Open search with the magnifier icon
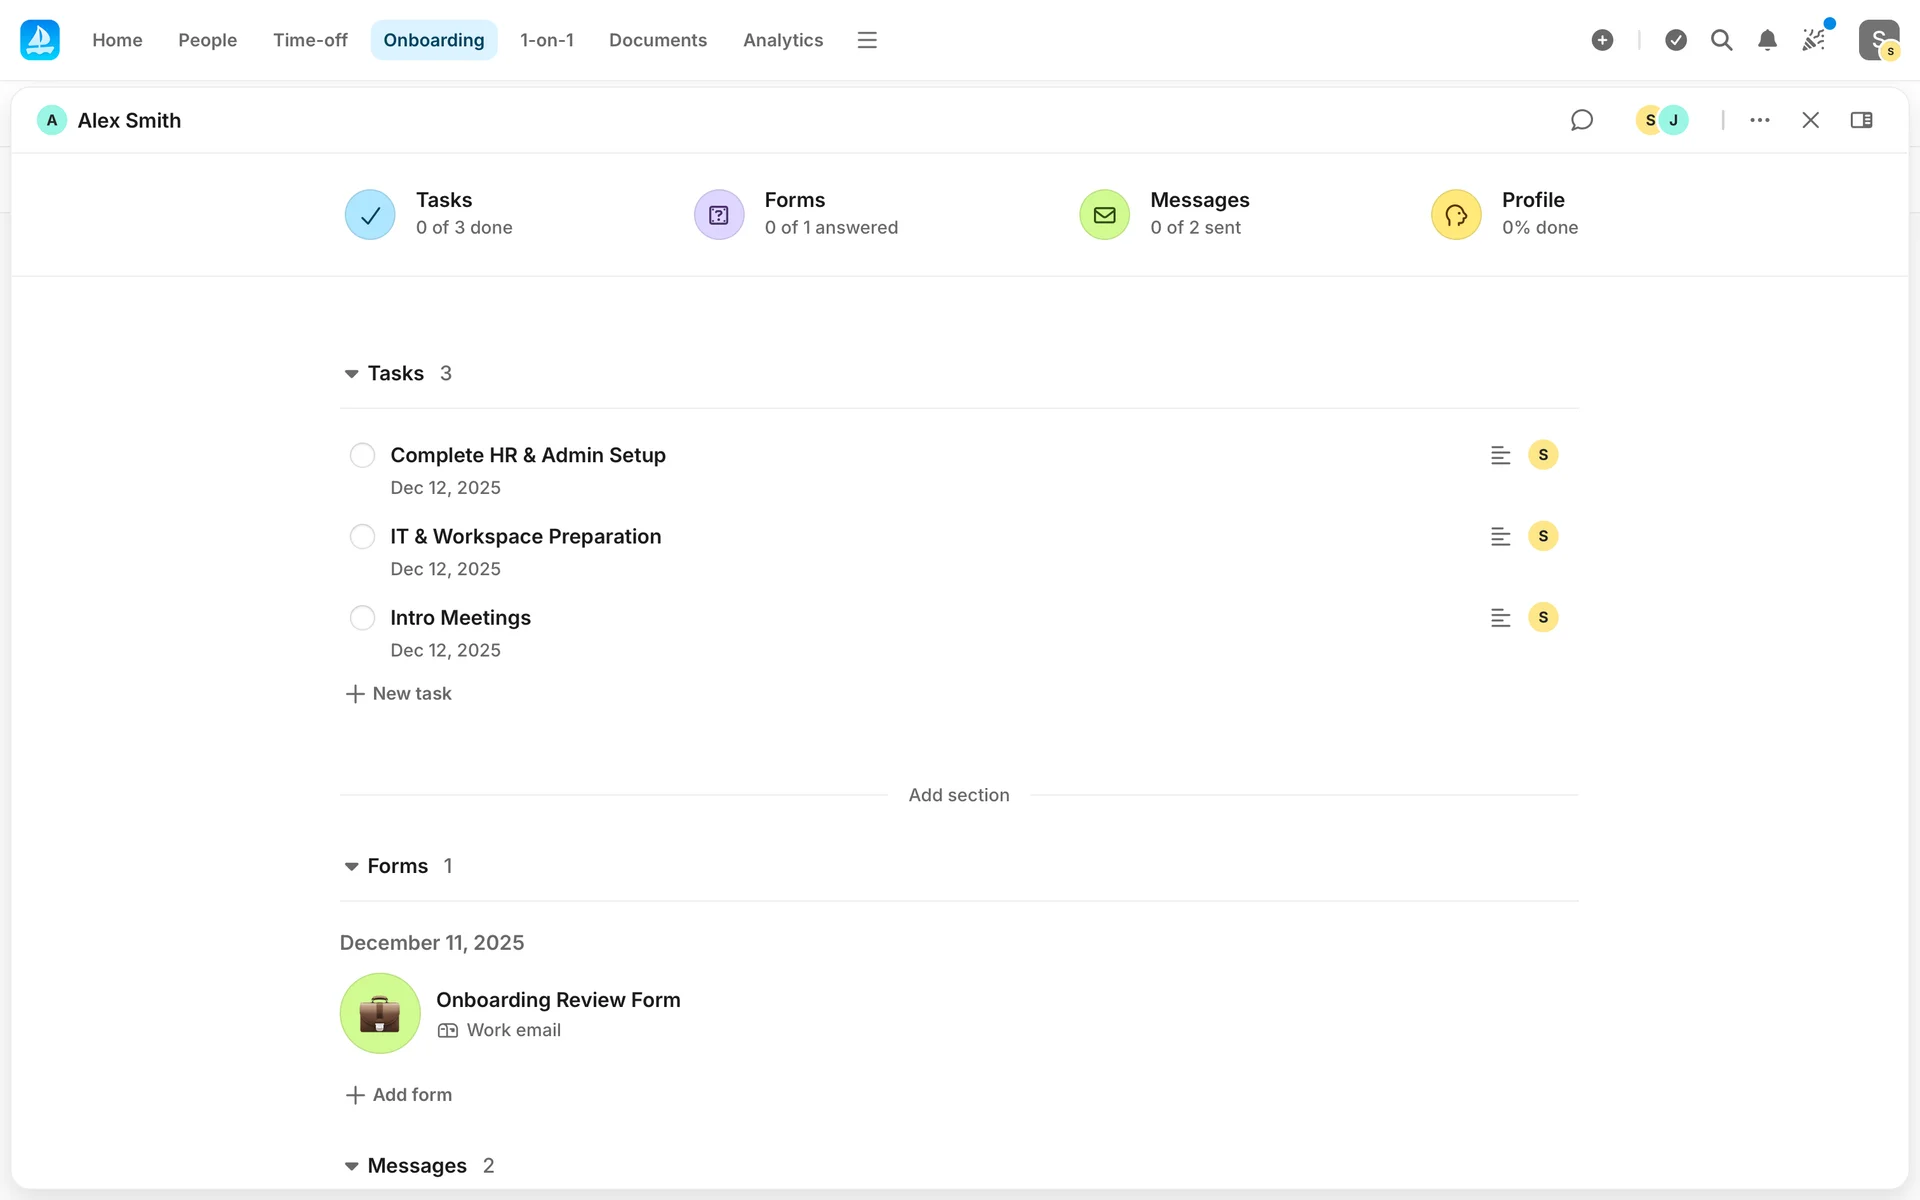 tap(1721, 40)
